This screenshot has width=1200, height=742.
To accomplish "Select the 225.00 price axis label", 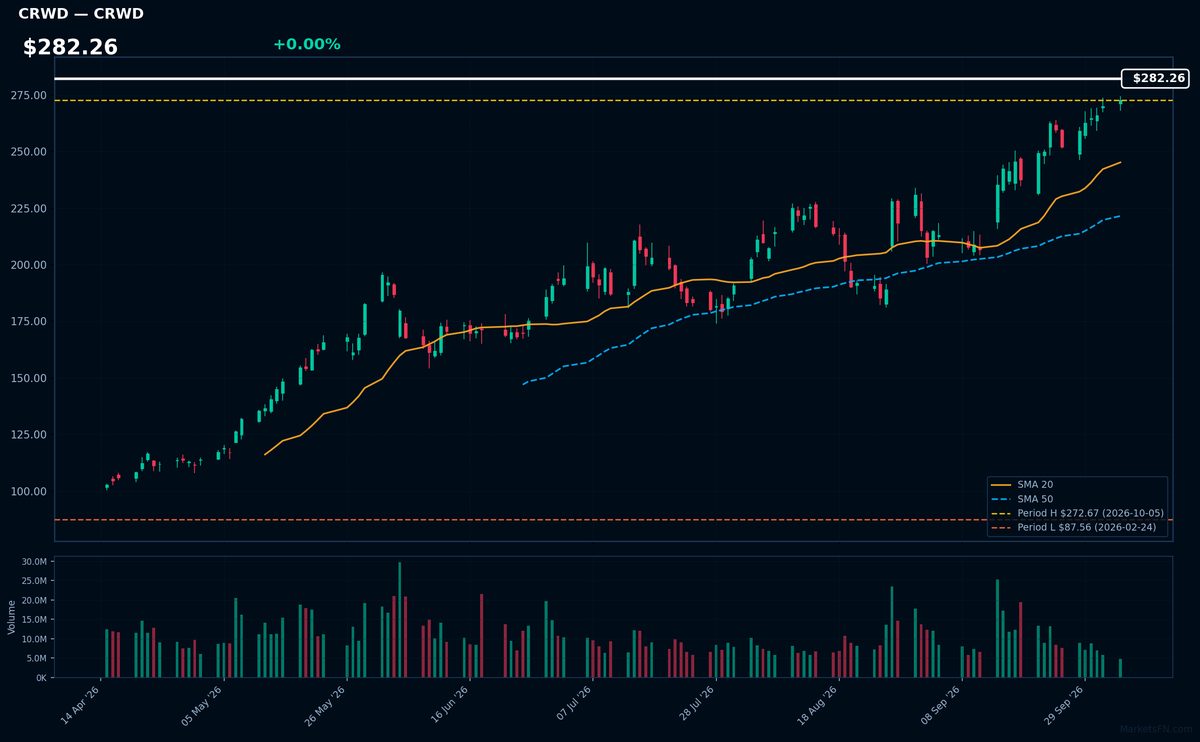I will point(29,209).
